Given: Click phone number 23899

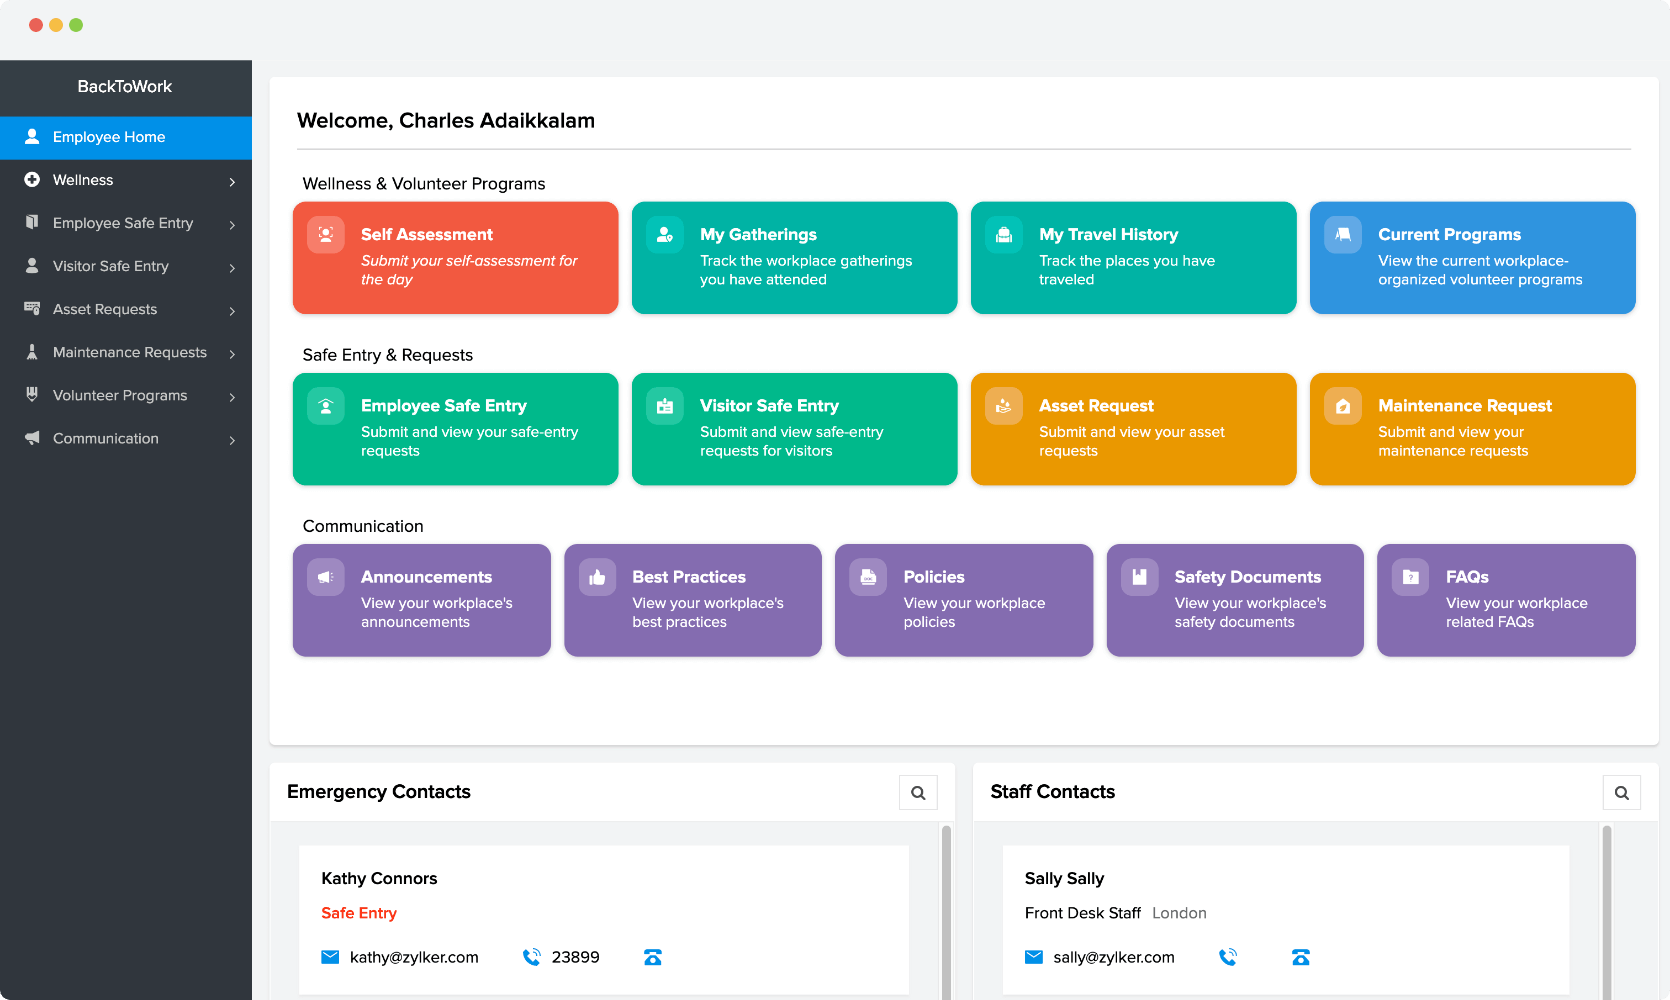Looking at the screenshot, I should (x=576, y=957).
